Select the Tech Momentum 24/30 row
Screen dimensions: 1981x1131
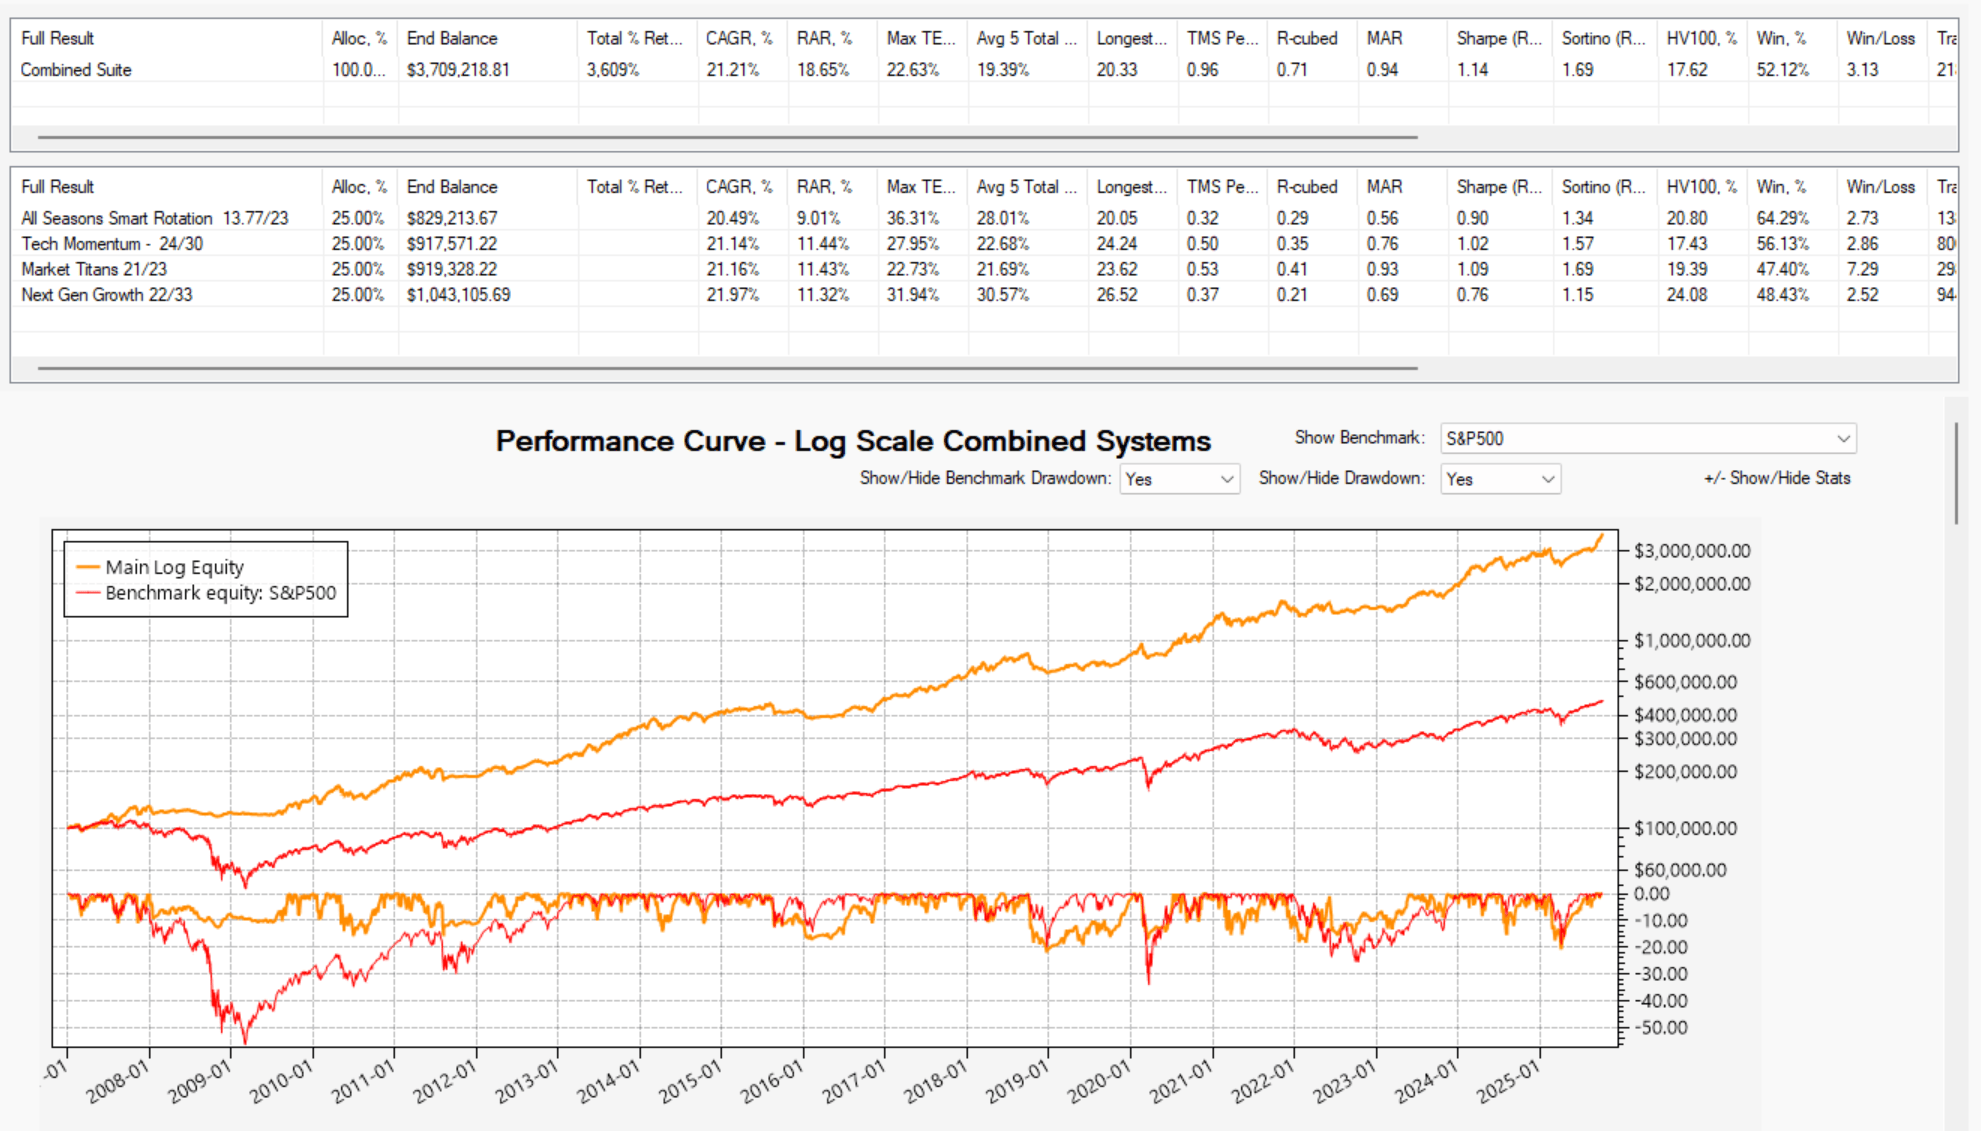coord(112,244)
